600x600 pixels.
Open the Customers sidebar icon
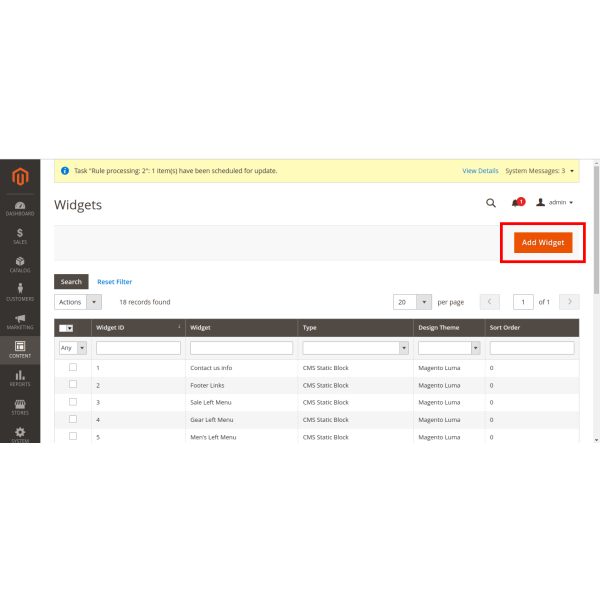(19, 293)
